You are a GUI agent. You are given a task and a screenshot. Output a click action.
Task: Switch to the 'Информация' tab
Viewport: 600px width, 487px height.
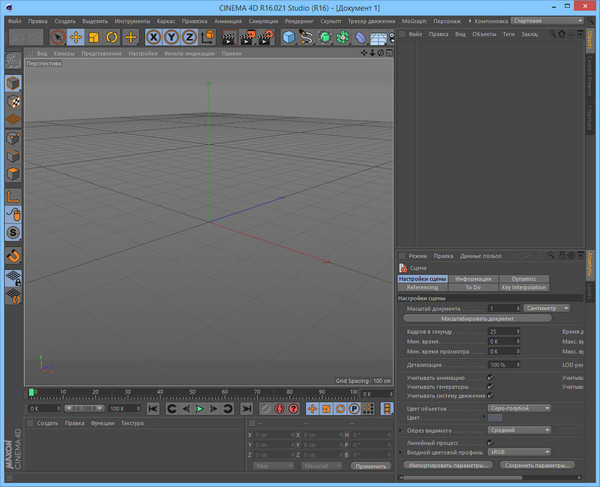coord(473,279)
